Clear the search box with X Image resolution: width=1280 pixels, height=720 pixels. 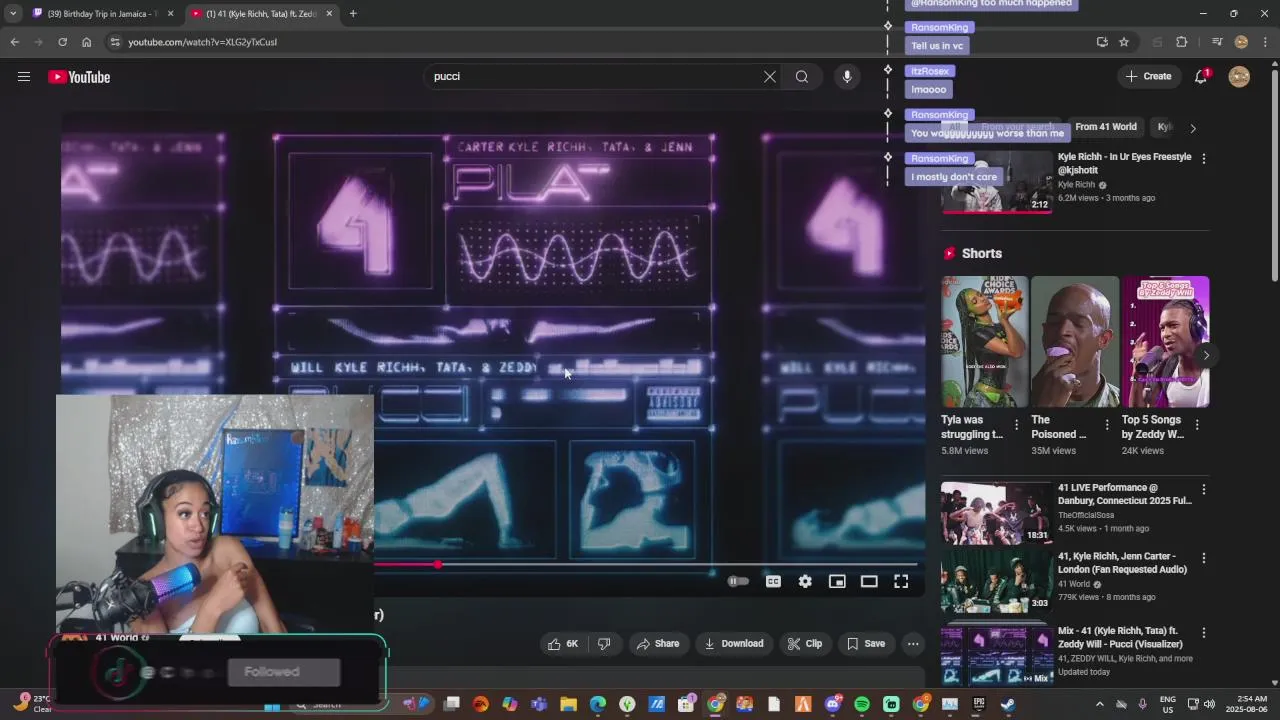click(x=770, y=77)
